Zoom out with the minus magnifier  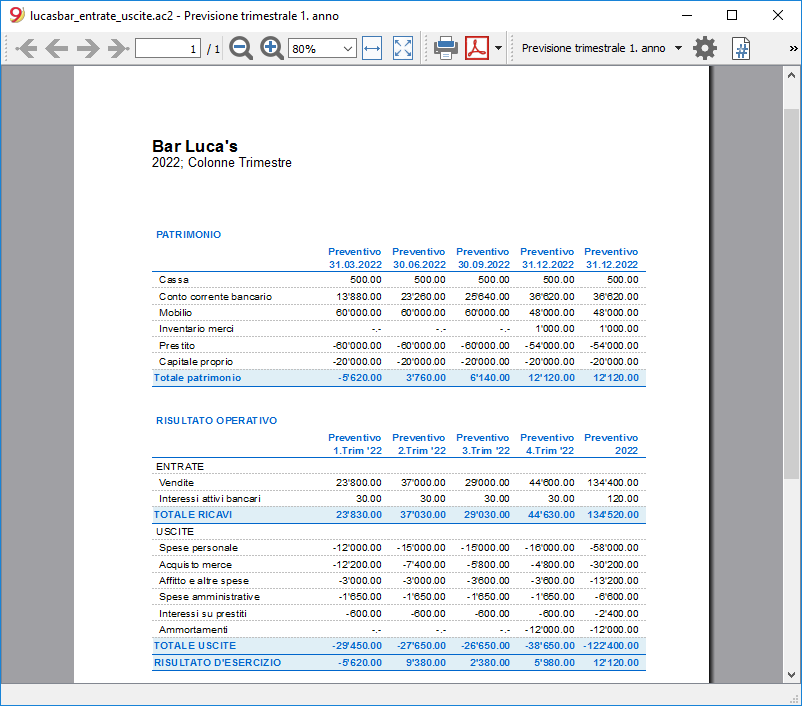click(240, 49)
